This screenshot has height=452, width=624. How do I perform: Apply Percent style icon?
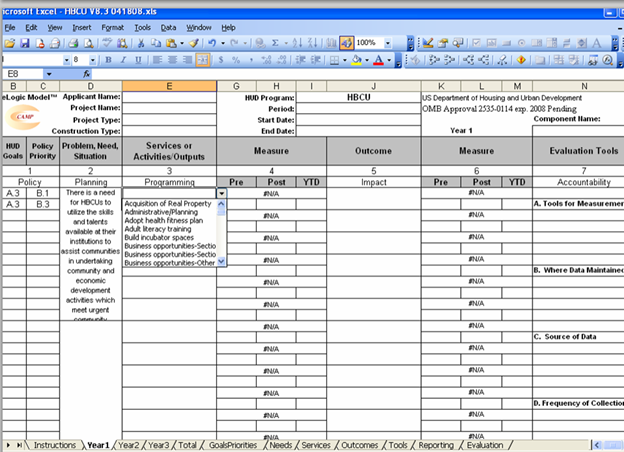coord(236,60)
